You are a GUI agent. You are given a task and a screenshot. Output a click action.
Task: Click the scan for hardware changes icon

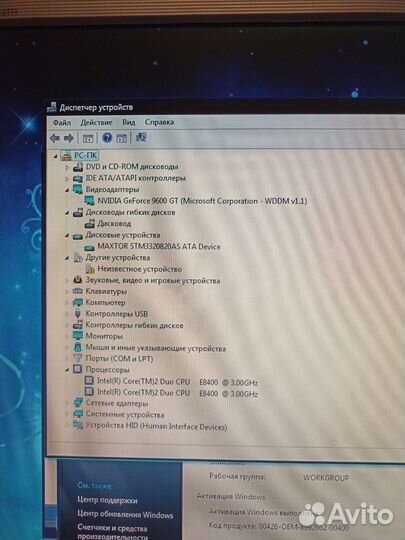point(141,138)
